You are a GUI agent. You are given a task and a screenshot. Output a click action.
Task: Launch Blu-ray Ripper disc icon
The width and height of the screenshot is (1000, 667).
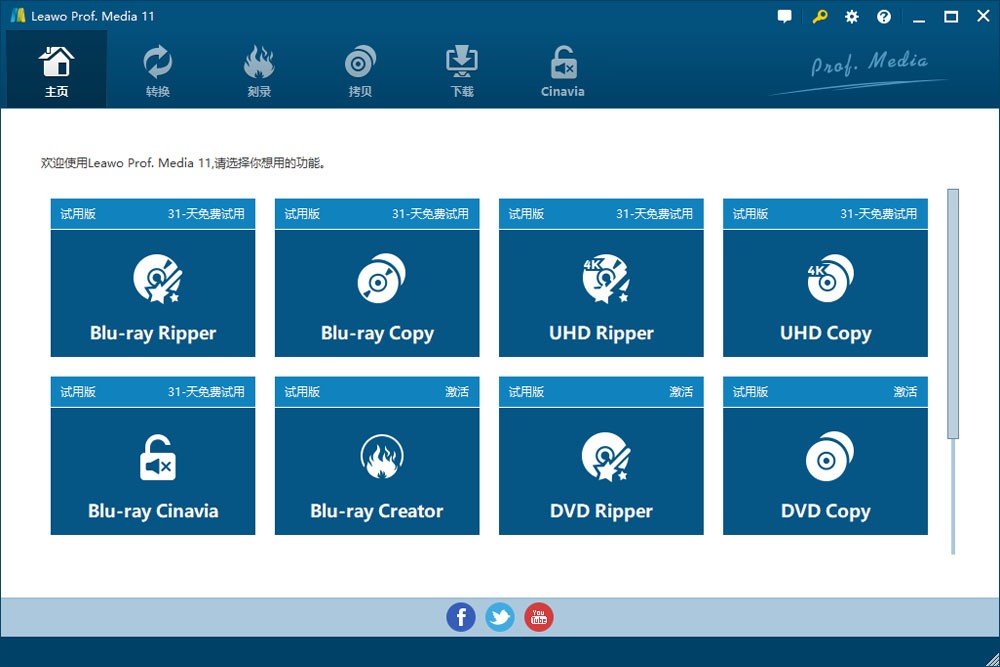click(158, 278)
